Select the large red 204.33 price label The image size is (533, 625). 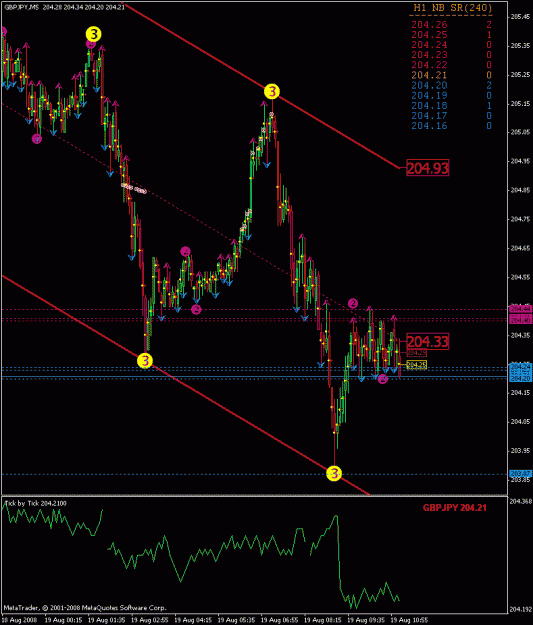(428, 342)
